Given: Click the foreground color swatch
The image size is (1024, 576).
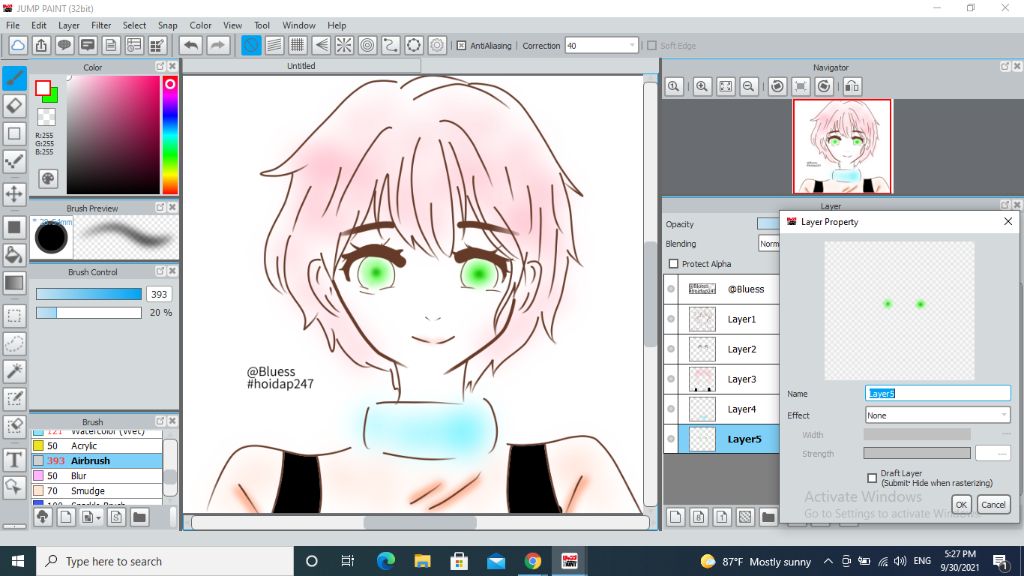Looking at the screenshot, I should coord(42,88).
